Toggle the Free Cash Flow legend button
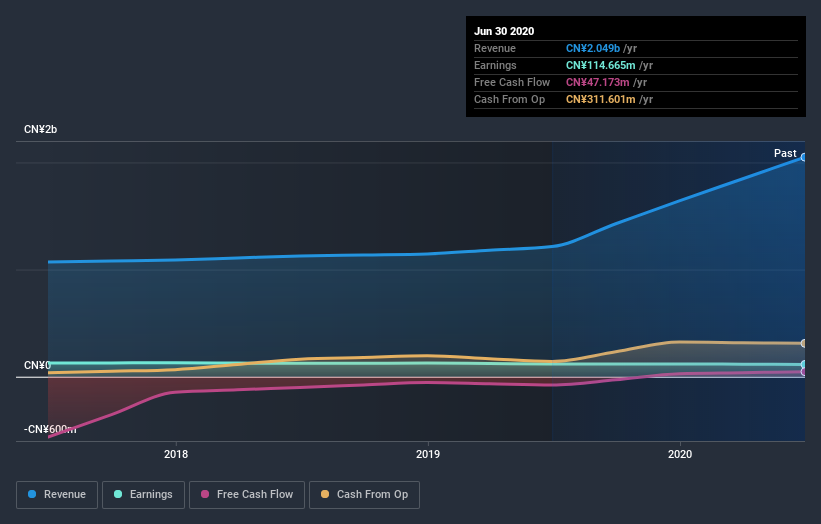The image size is (821, 524). point(247,495)
